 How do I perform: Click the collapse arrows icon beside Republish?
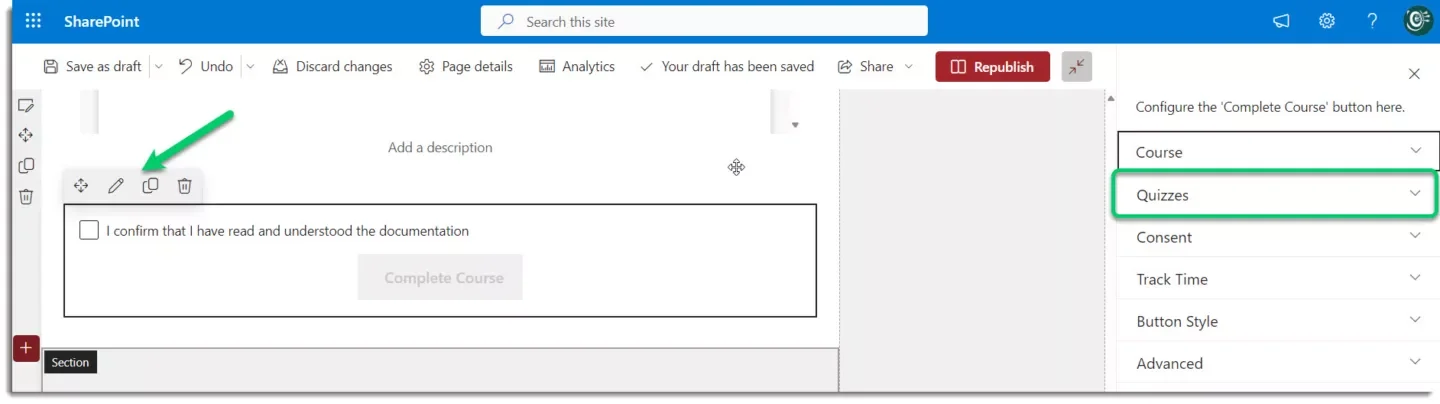click(x=1077, y=67)
